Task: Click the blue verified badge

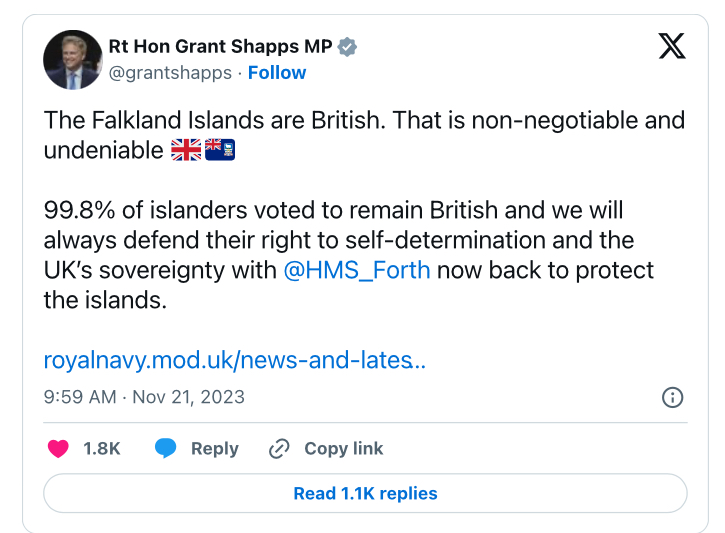Action: (347, 47)
